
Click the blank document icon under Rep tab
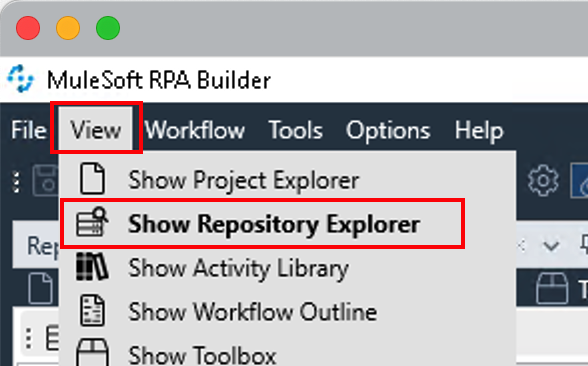40,288
